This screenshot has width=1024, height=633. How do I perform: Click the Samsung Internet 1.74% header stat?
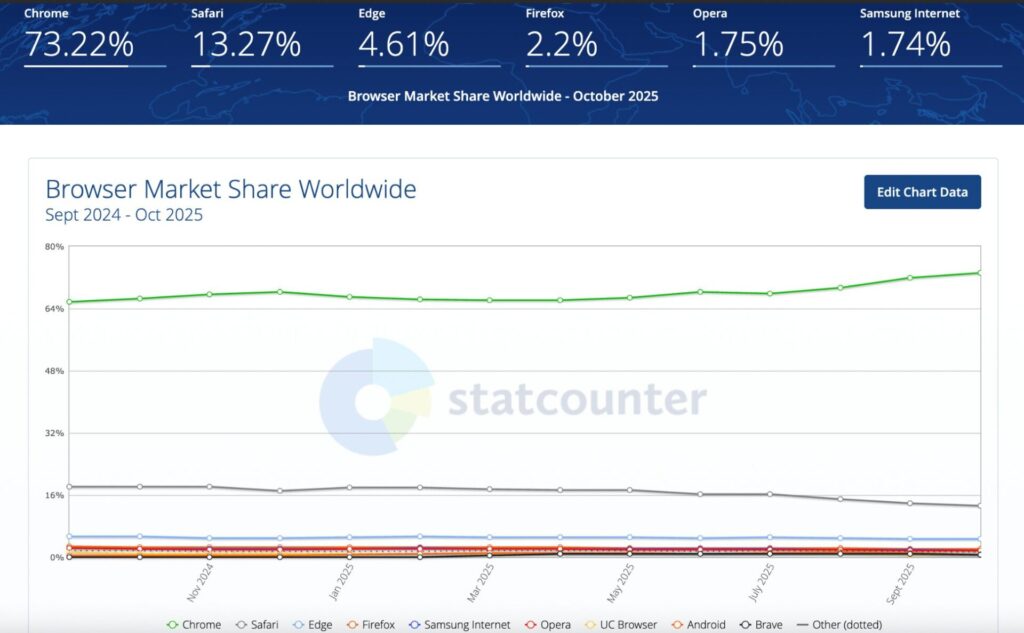click(905, 44)
